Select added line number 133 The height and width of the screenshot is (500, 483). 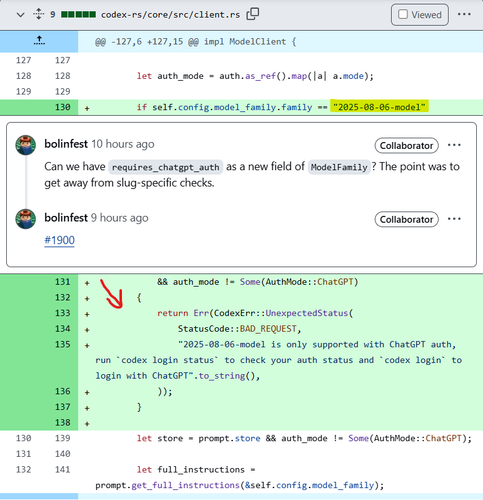[x=63, y=313]
